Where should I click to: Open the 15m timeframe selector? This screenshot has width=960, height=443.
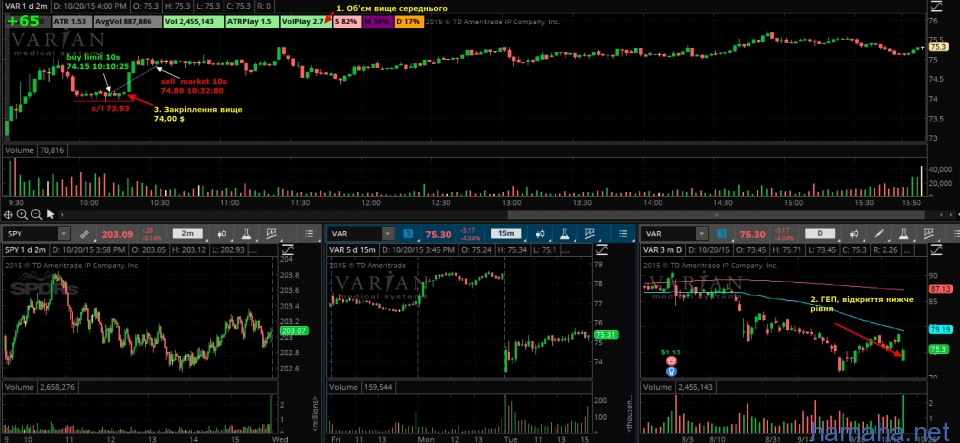505,234
